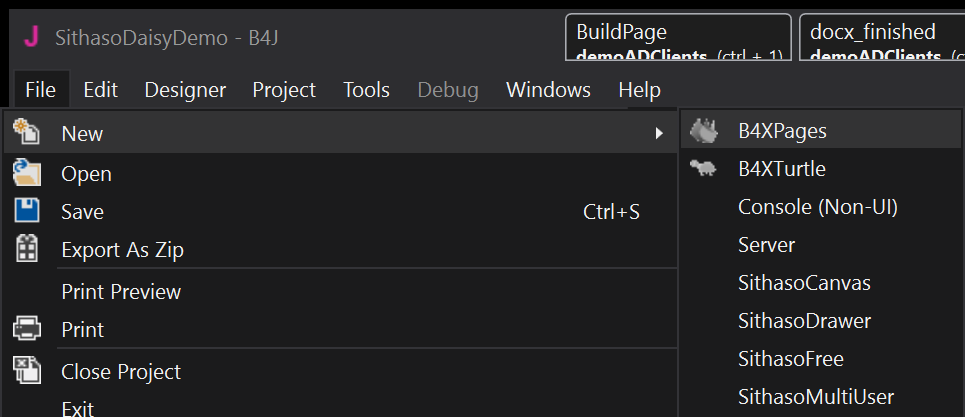
Task: Open the Tools menu
Action: (366, 90)
